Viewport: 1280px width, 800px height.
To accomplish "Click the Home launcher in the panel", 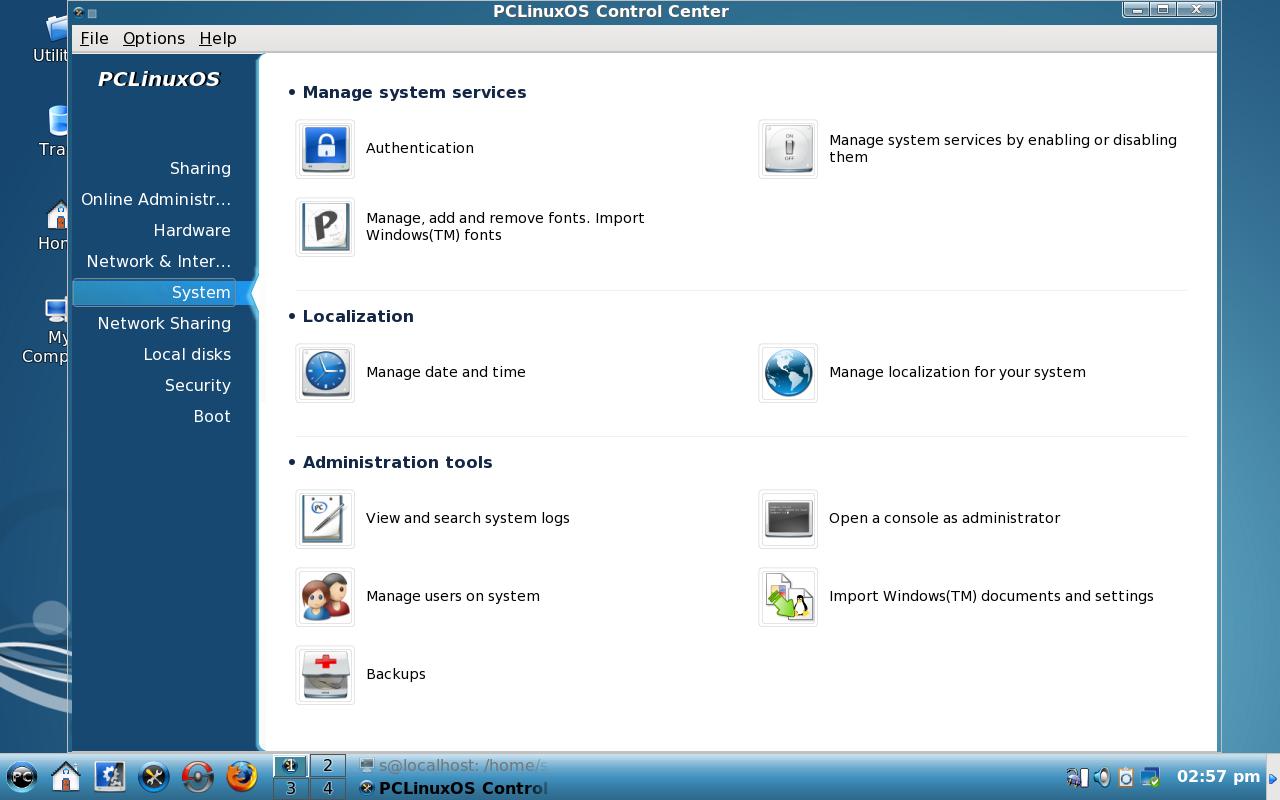I will pyautogui.click(x=66, y=776).
